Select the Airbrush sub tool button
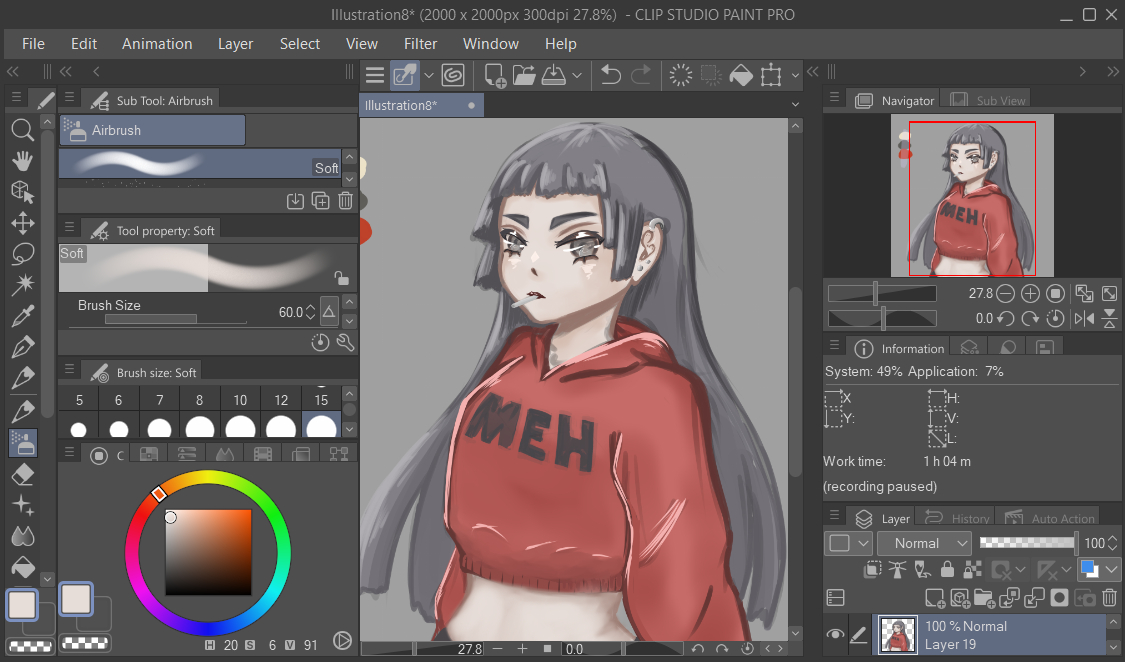Screen dimensions: 1125x662 coord(152,130)
